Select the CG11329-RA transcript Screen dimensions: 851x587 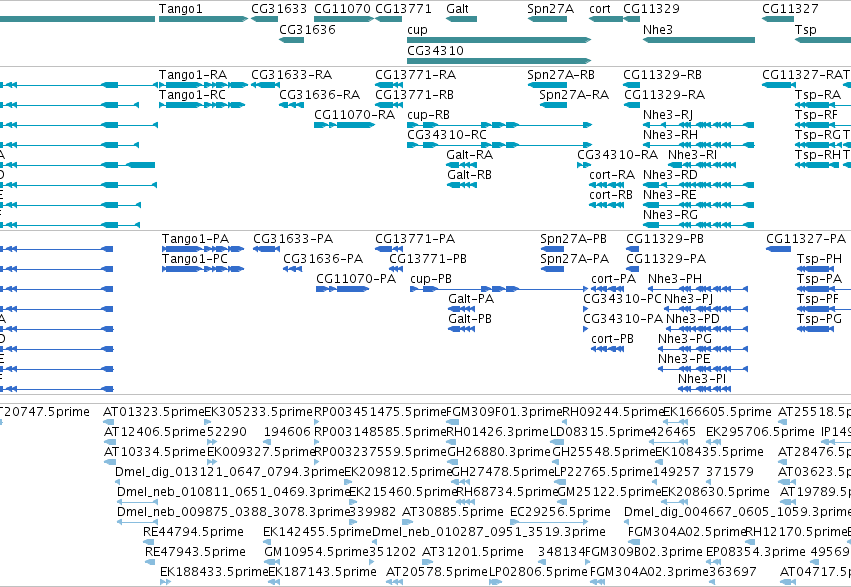point(632,105)
